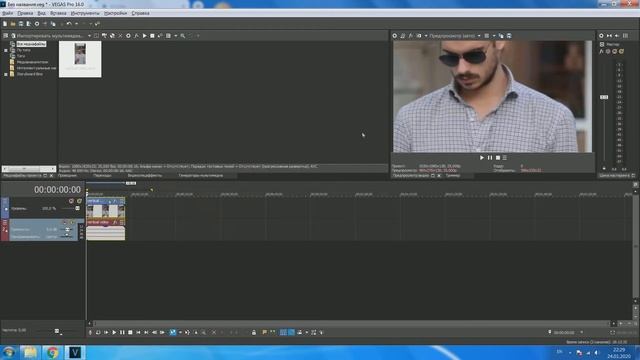The width and height of the screenshot is (640, 360).
Task: Switch to the Explorer tab
Action: pos(67,176)
